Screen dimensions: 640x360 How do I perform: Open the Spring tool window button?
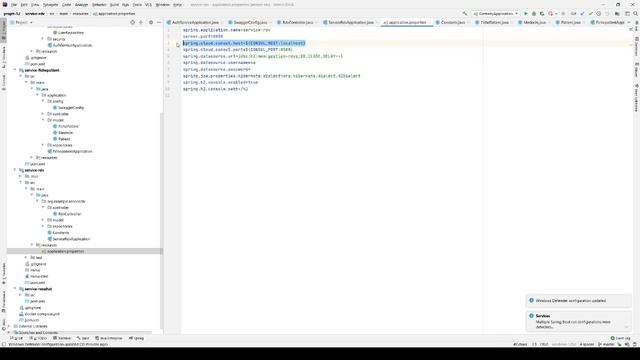tap(136, 338)
